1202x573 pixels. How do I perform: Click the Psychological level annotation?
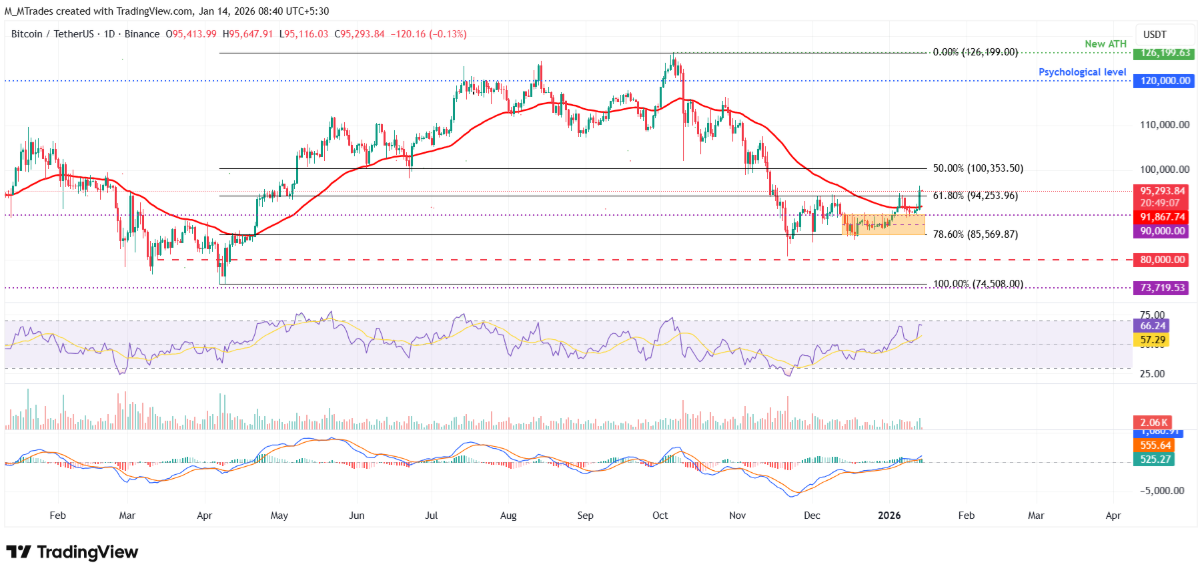point(1082,72)
